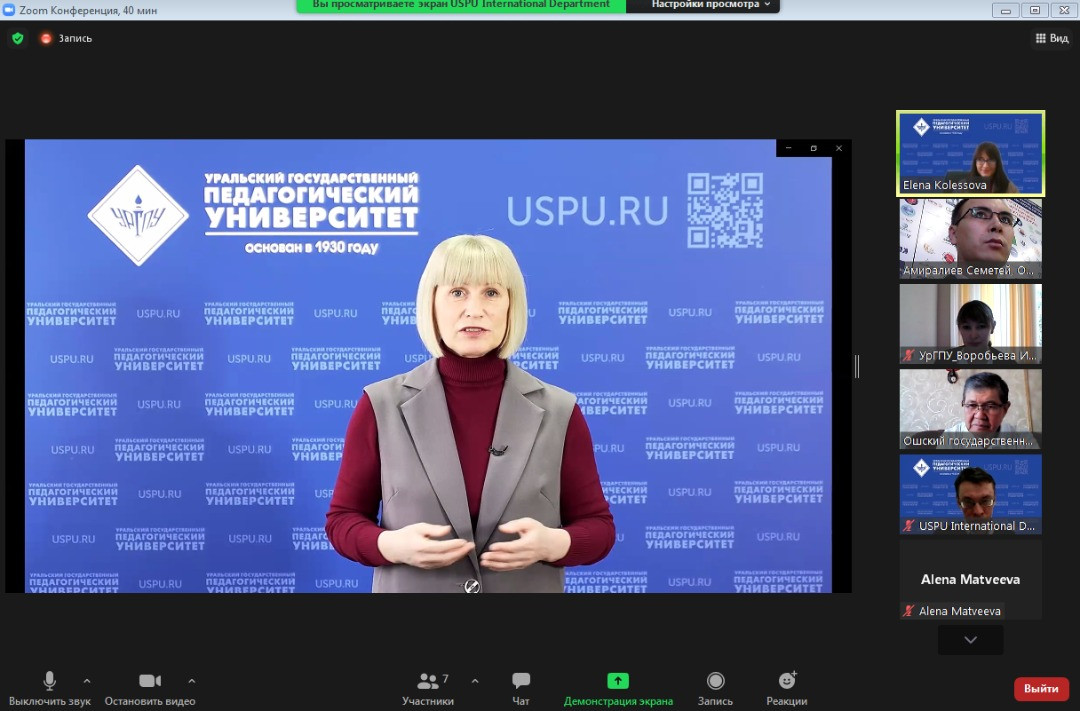Open the Участники participants panel

click(428, 688)
